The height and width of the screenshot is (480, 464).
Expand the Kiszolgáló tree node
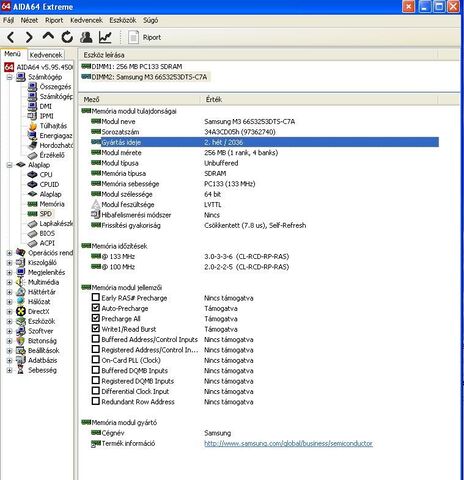(9, 263)
